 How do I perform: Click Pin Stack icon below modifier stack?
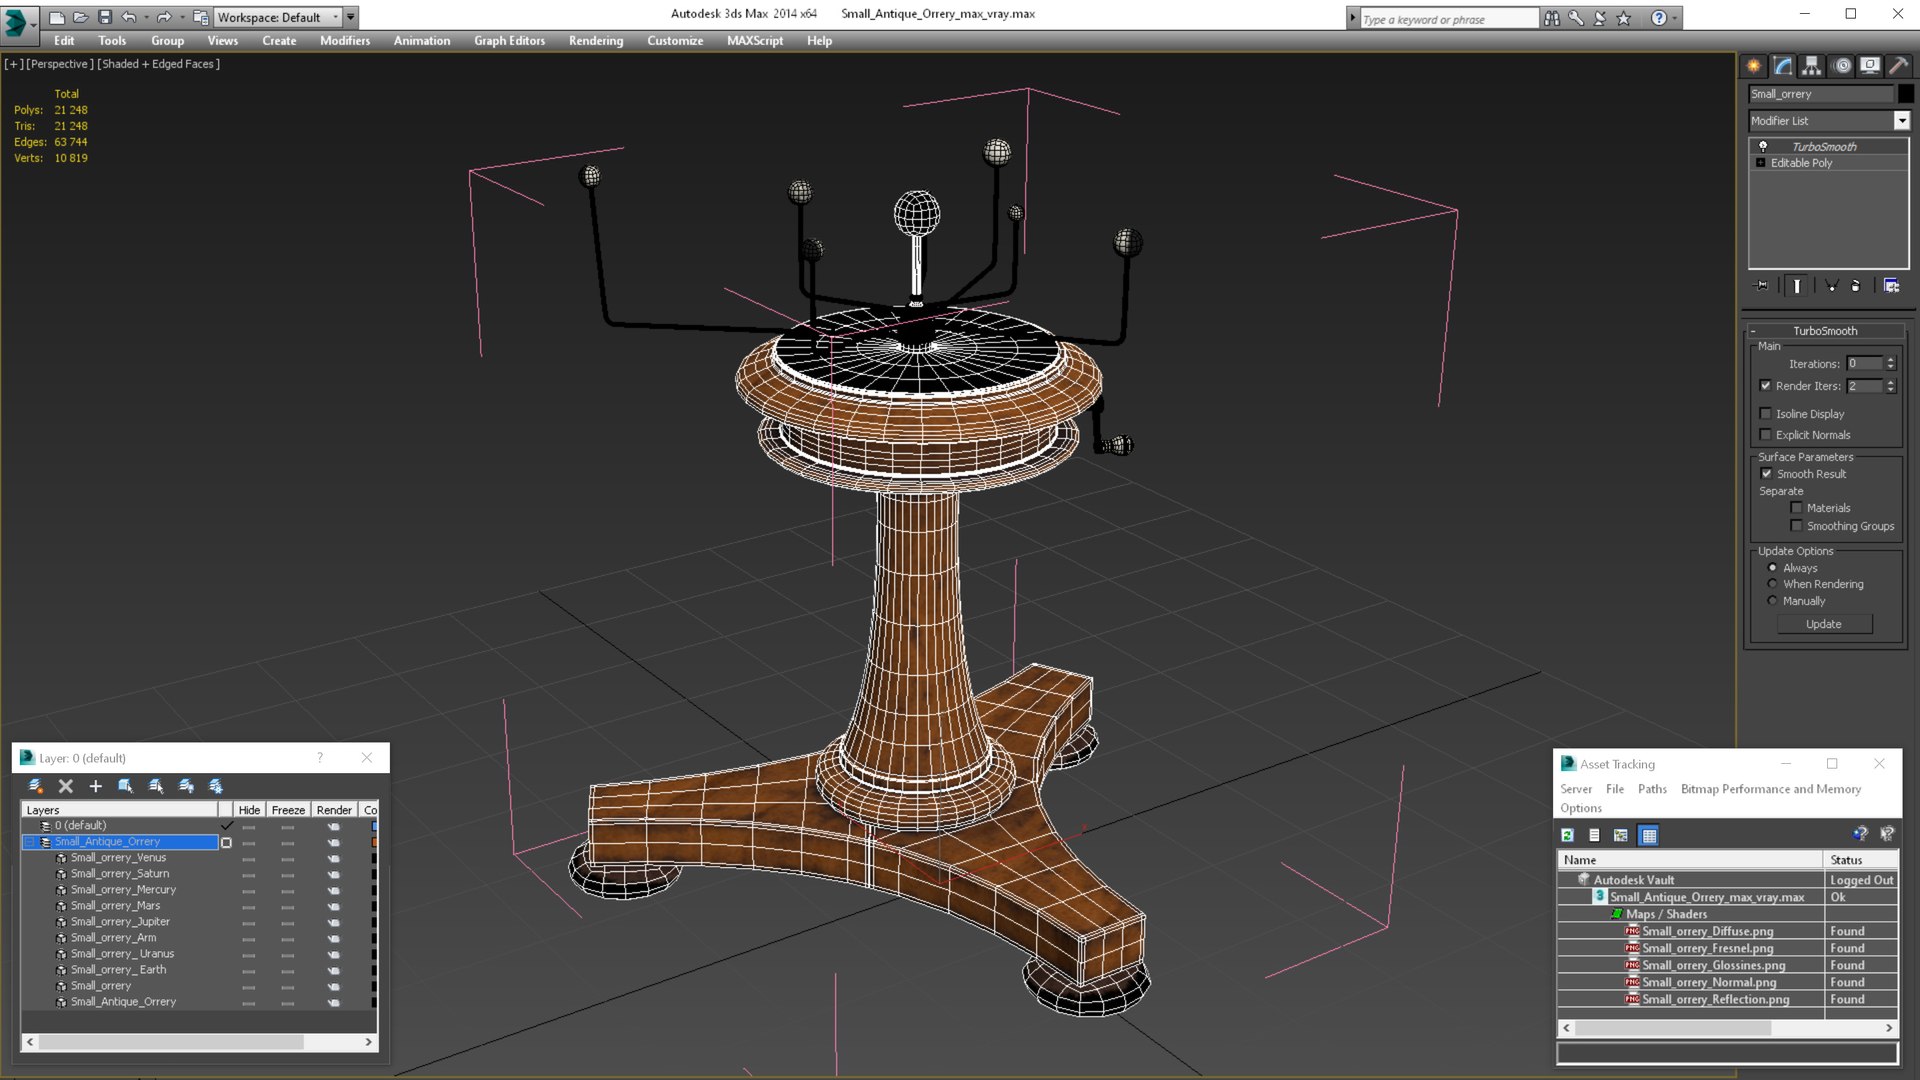1762,286
